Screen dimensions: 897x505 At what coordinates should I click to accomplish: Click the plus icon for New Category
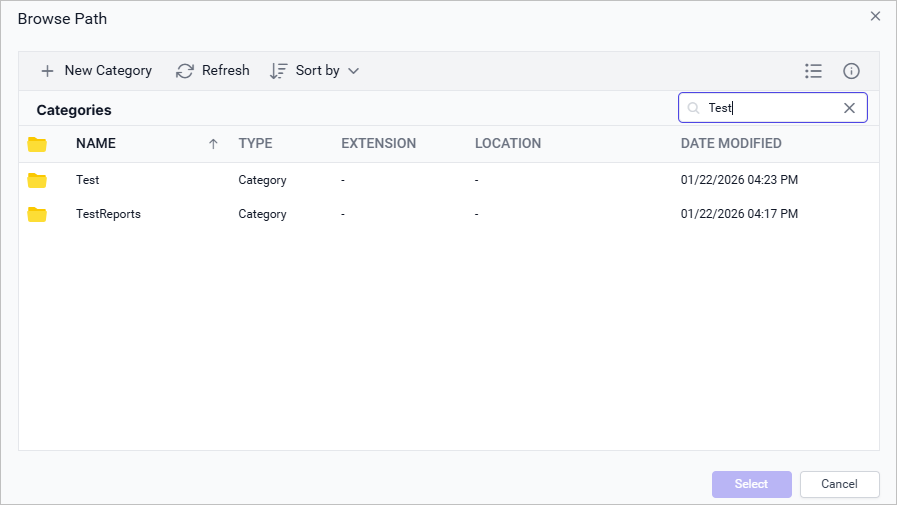[x=47, y=71]
